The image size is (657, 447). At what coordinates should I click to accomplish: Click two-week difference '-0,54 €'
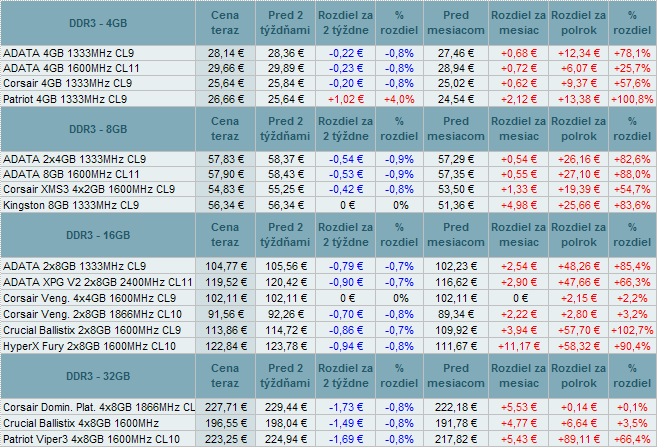pyautogui.click(x=346, y=159)
